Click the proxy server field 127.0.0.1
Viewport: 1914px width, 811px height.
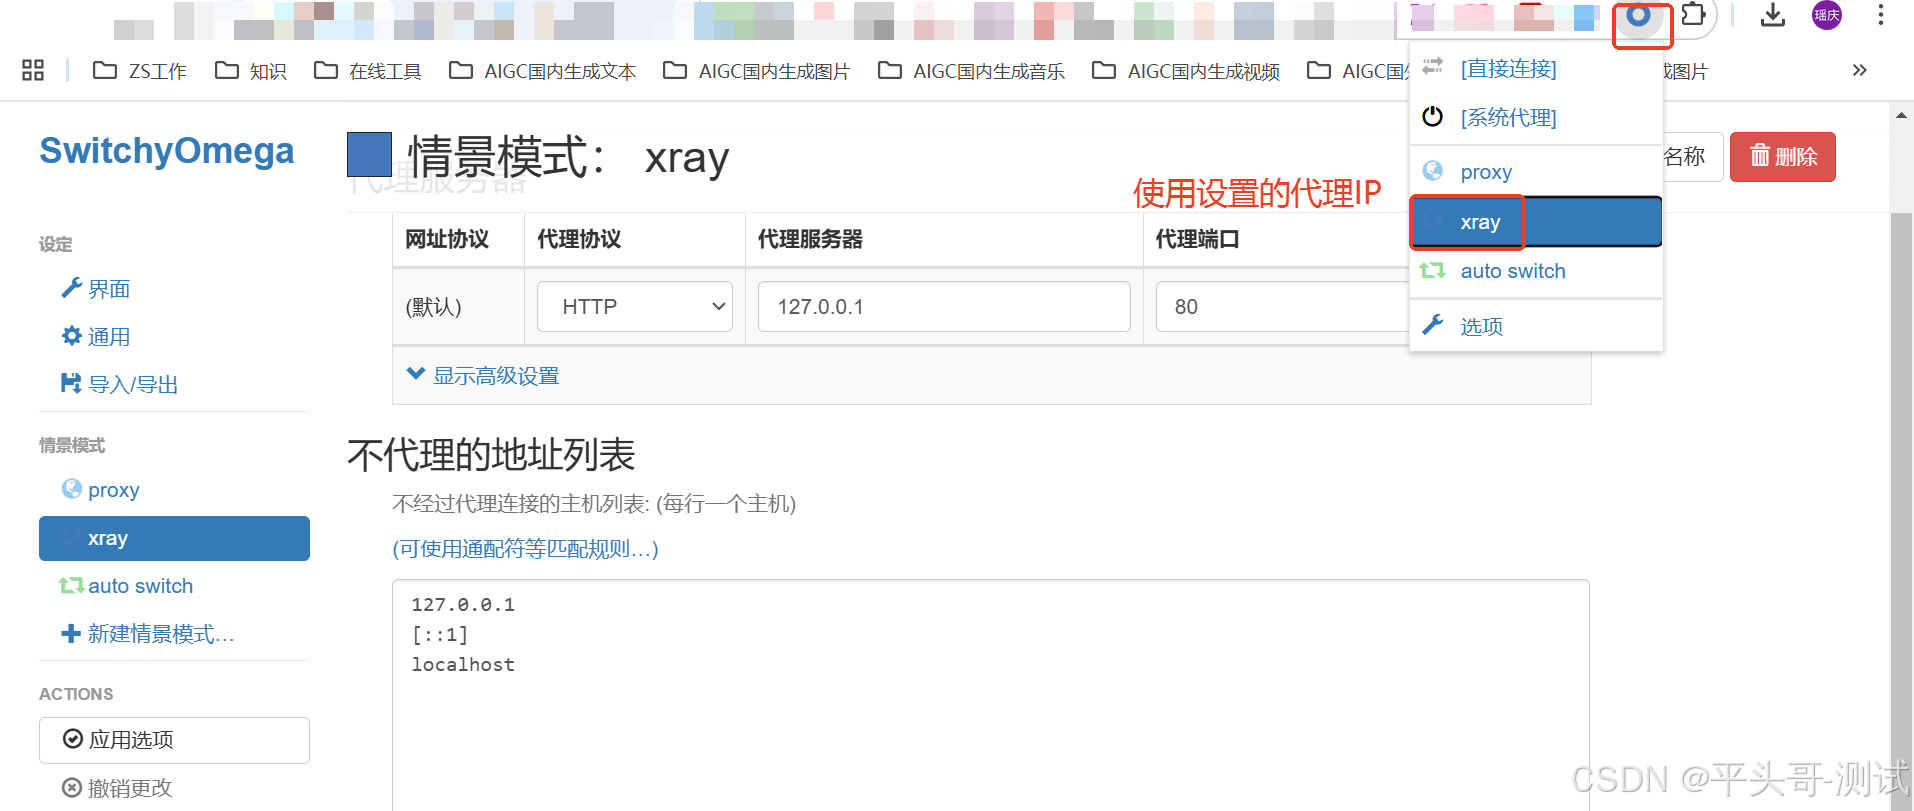coord(944,306)
